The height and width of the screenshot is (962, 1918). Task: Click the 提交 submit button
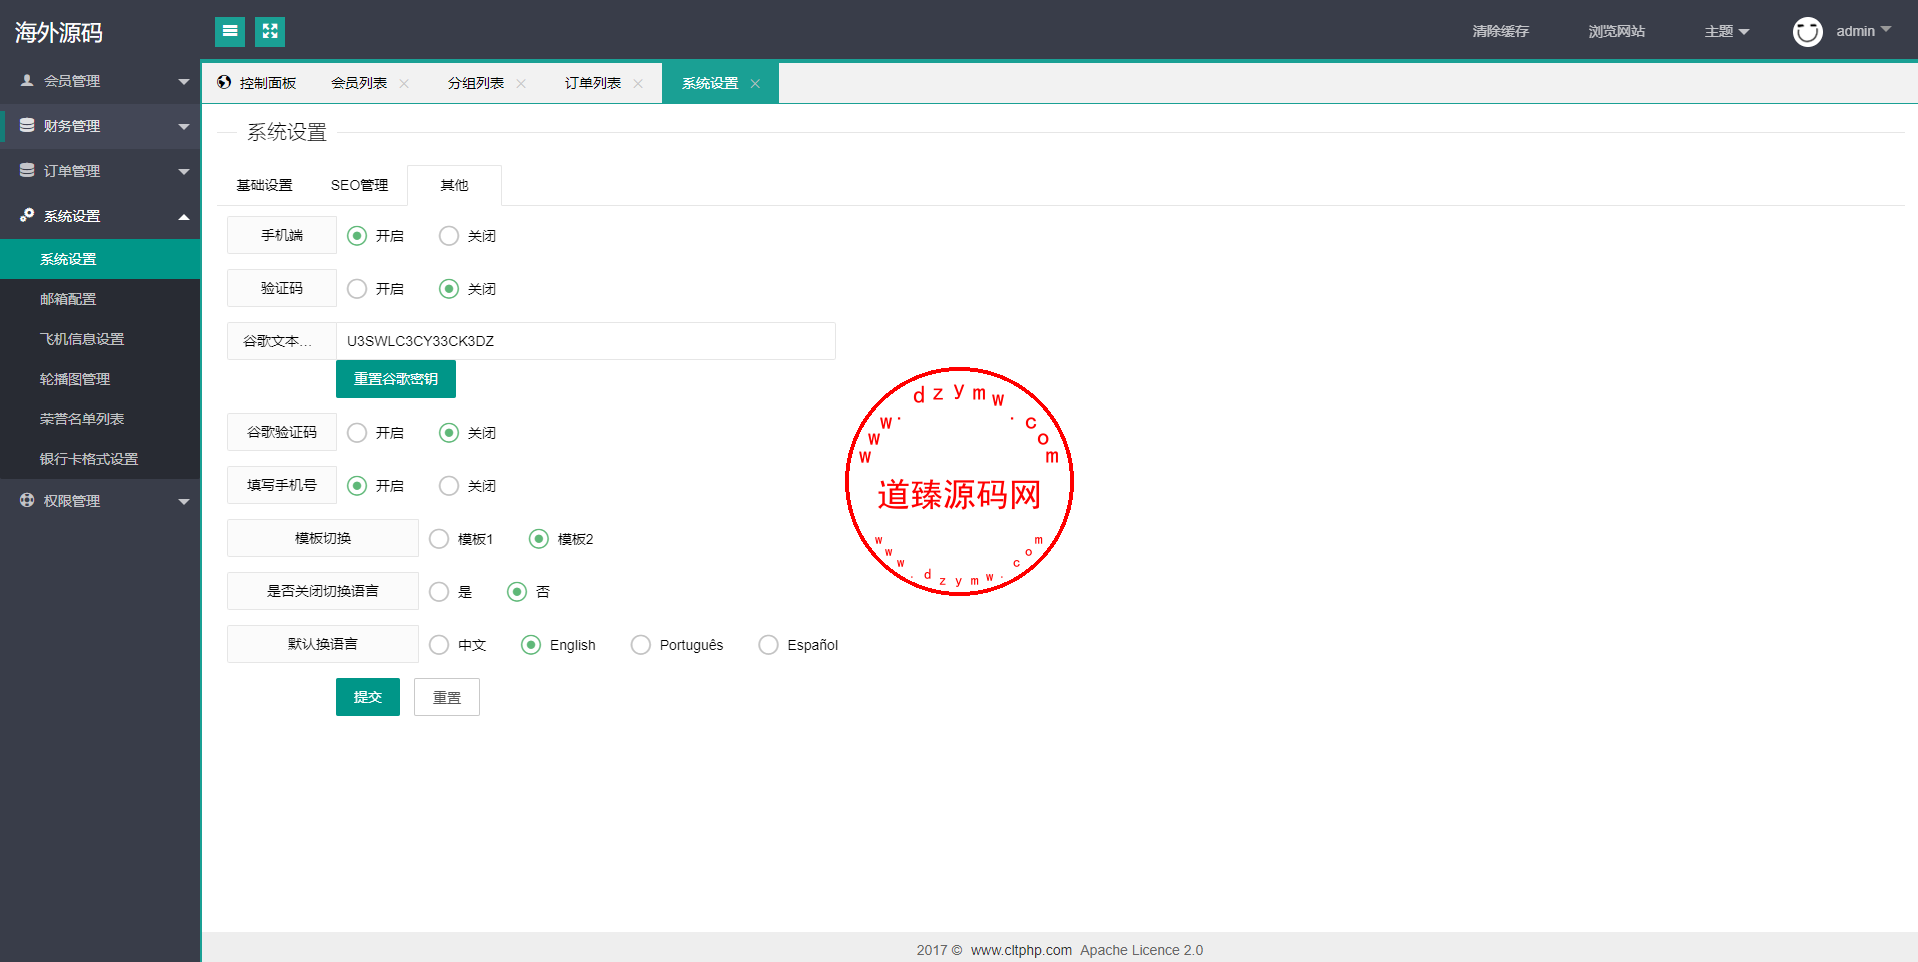pyautogui.click(x=368, y=697)
